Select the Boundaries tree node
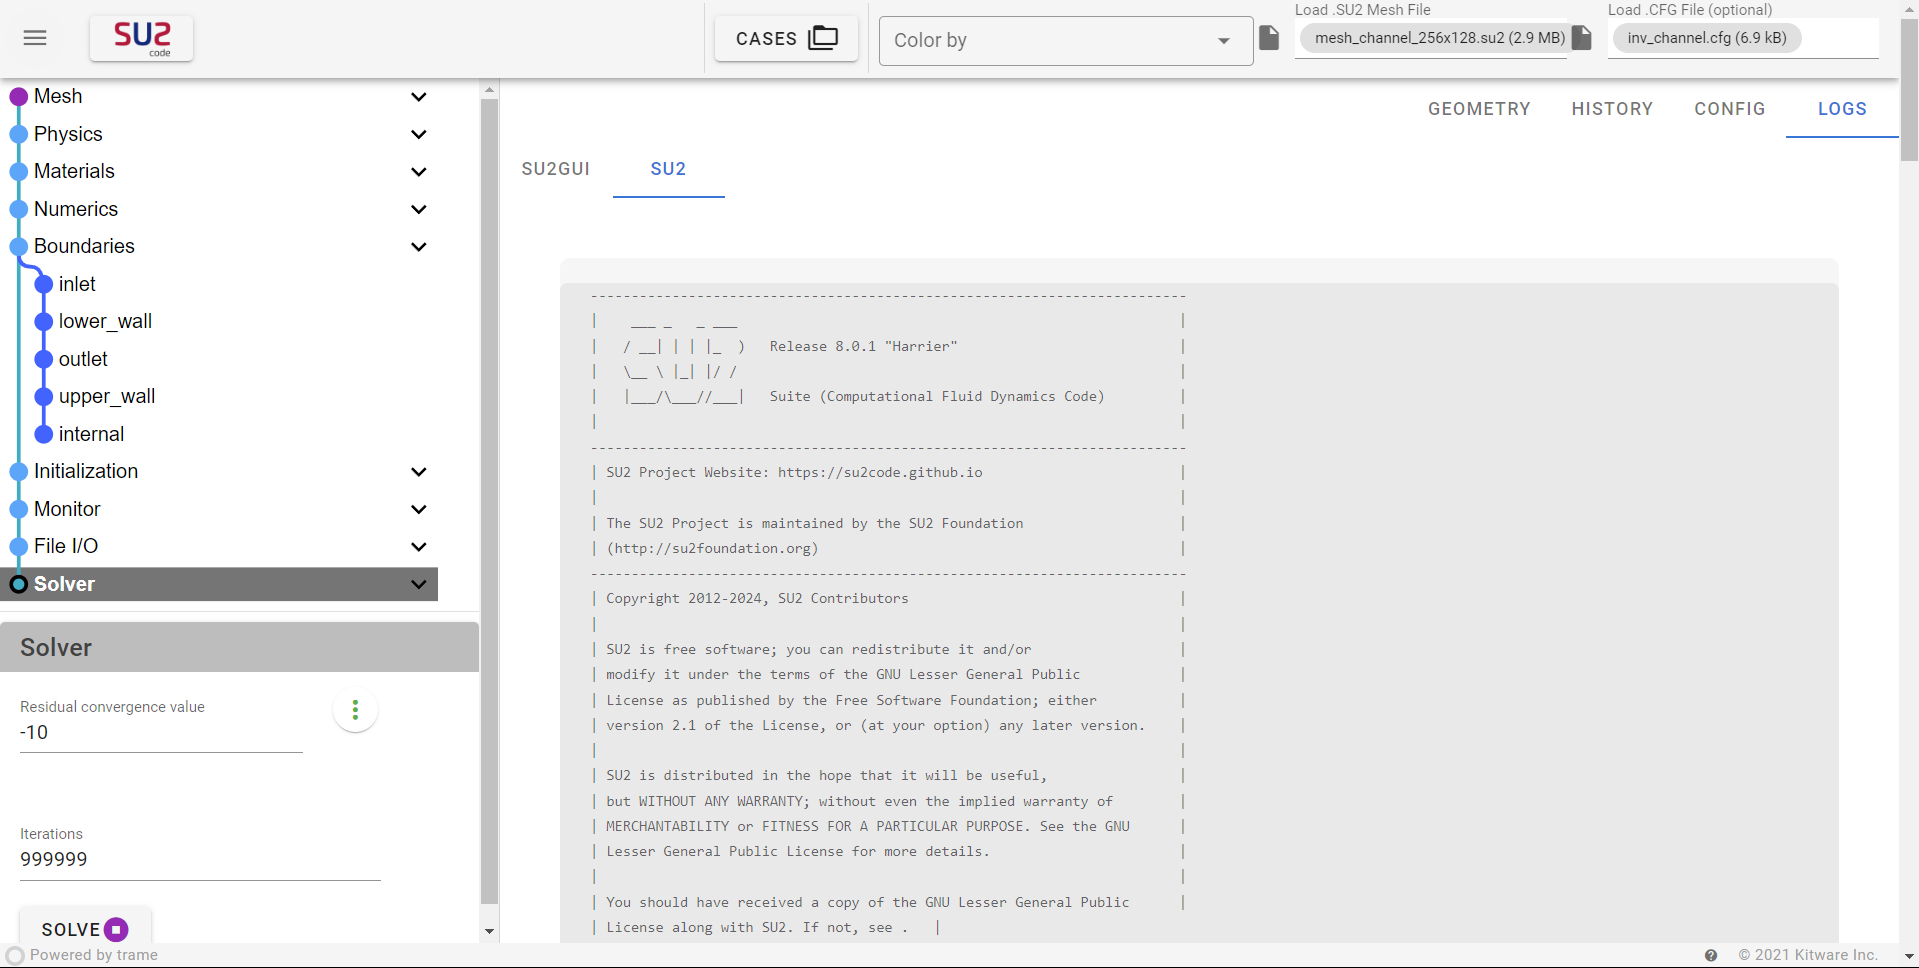The height and width of the screenshot is (968, 1919). click(x=84, y=246)
